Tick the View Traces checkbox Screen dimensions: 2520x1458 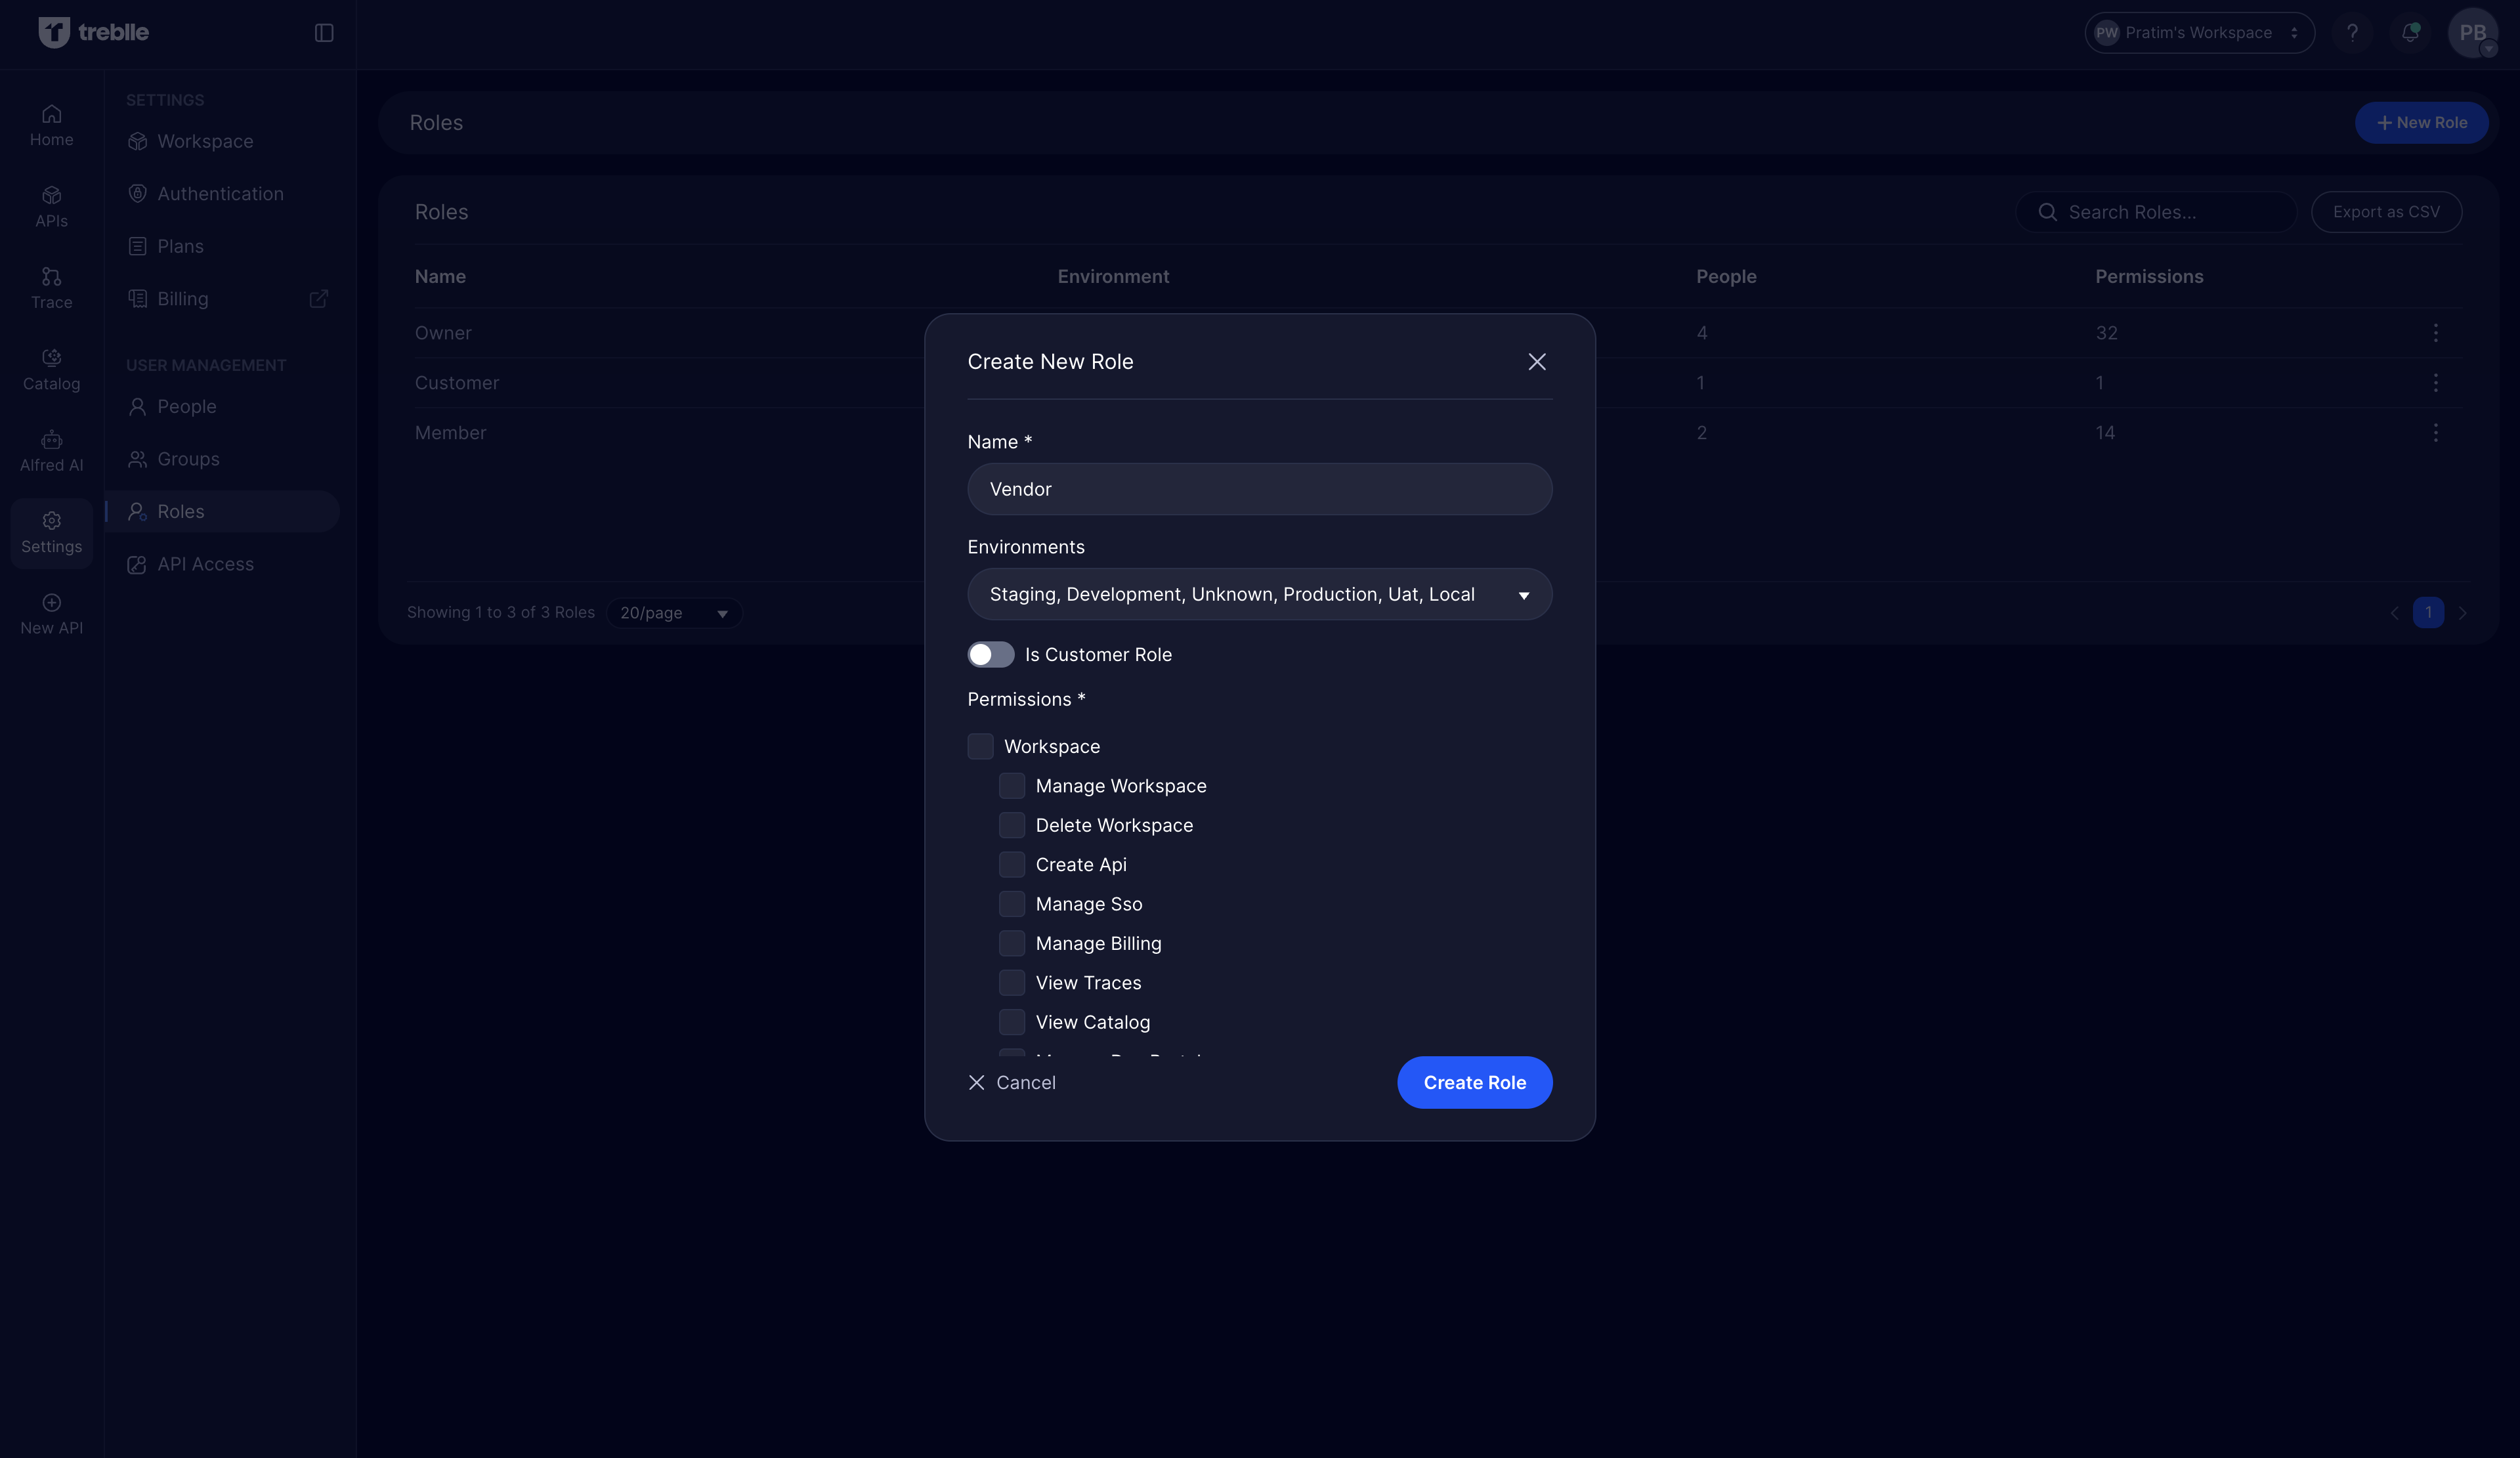click(1011, 983)
